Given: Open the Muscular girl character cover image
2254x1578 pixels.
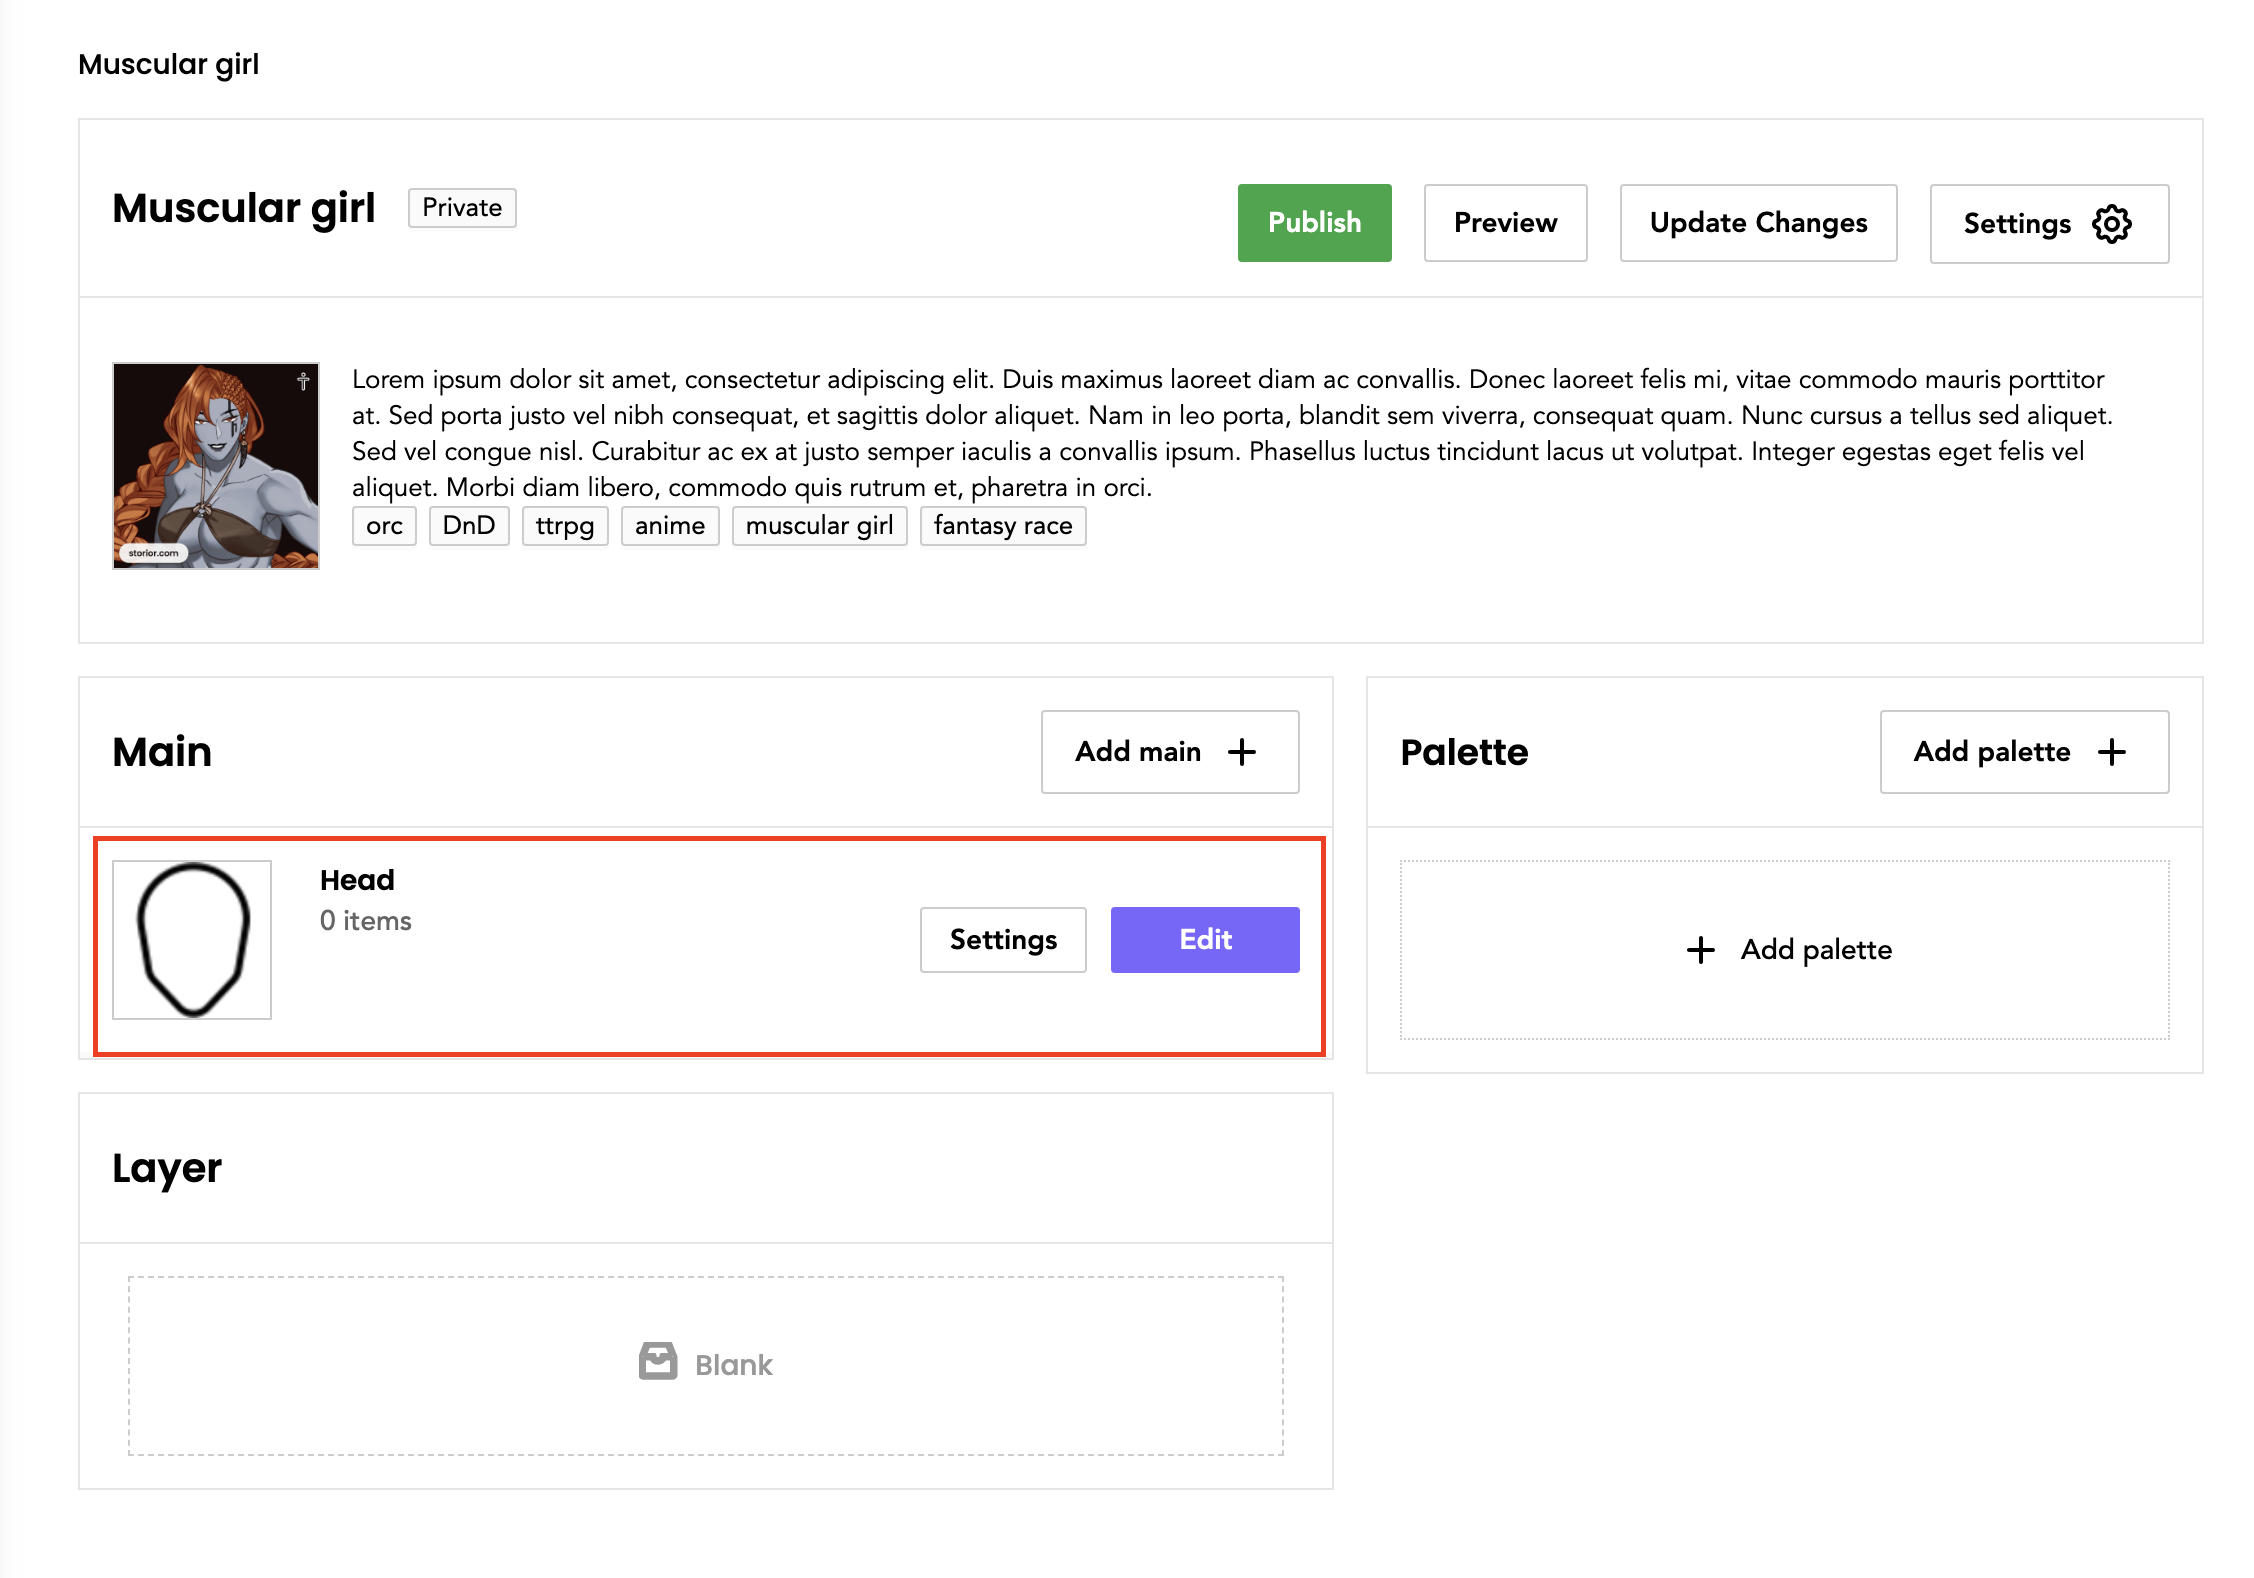Looking at the screenshot, I should point(216,466).
